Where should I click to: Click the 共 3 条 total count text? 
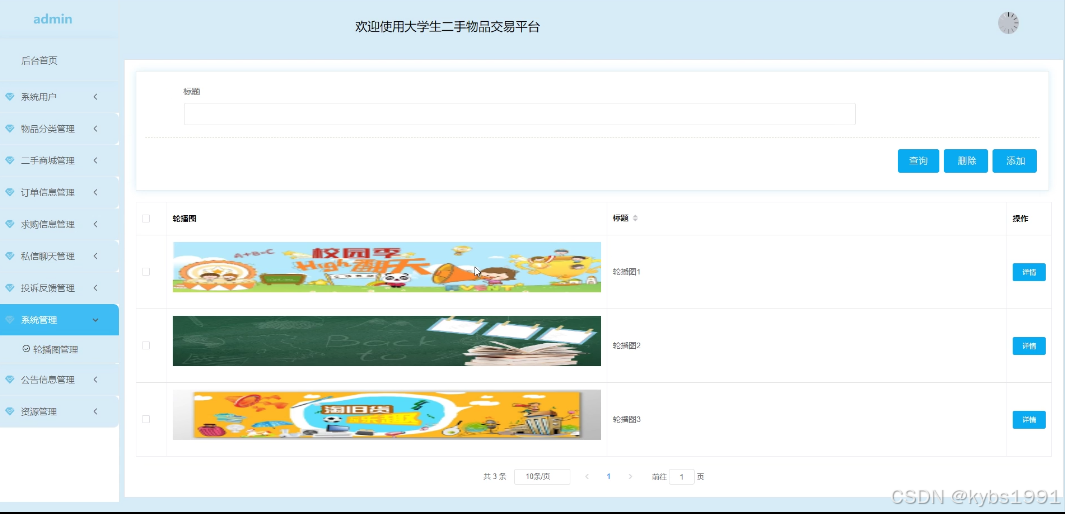[x=494, y=477]
